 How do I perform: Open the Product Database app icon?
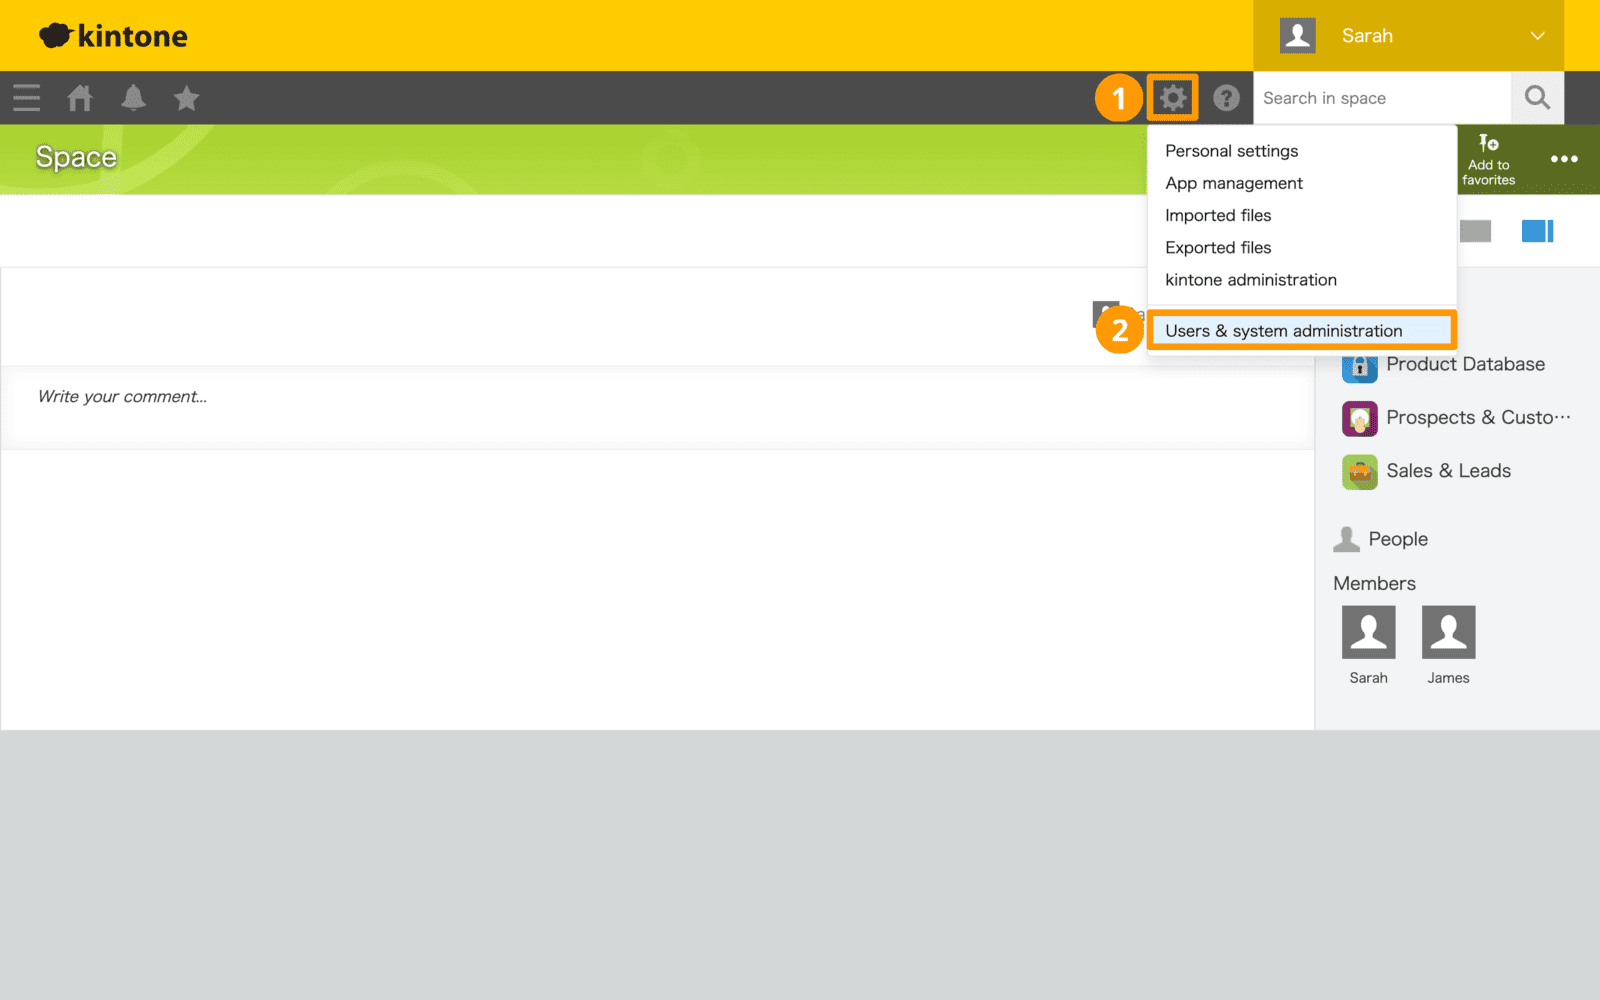click(1359, 365)
